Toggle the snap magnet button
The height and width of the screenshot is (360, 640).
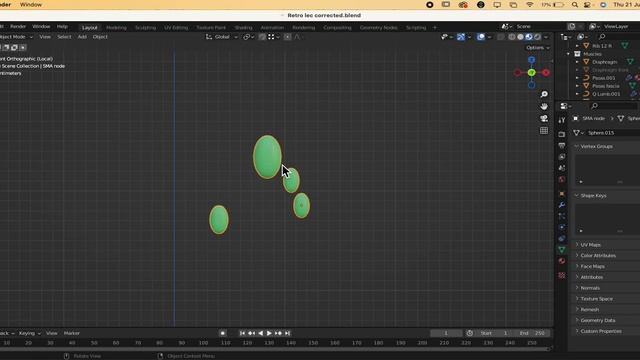pos(262,37)
